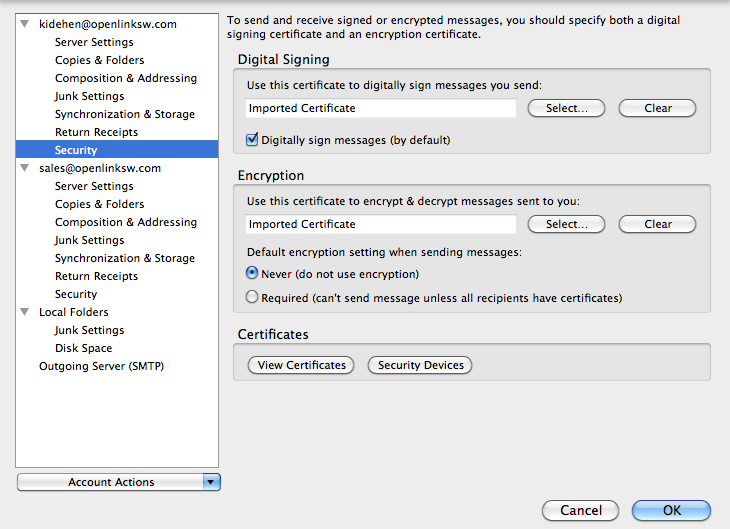The width and height of the screenshot is (730, 529).
Task: Click the encryption certificate text field
Action: click(x=381, y=224)
